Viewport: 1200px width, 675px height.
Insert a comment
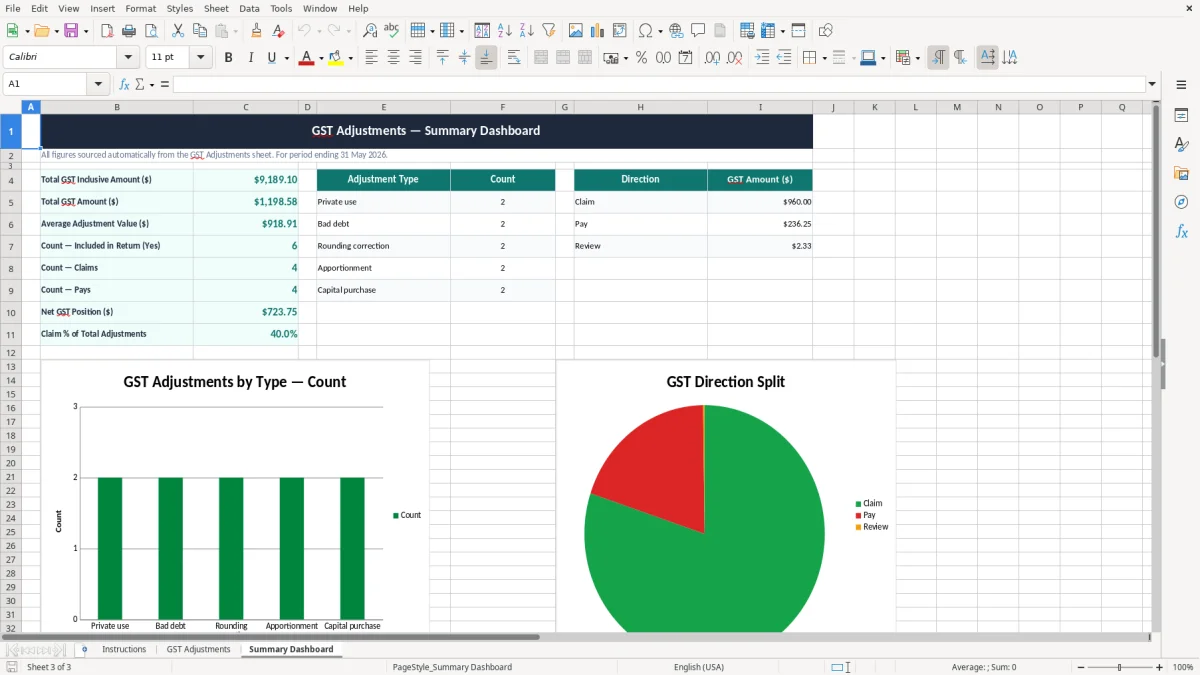[698, 31]
